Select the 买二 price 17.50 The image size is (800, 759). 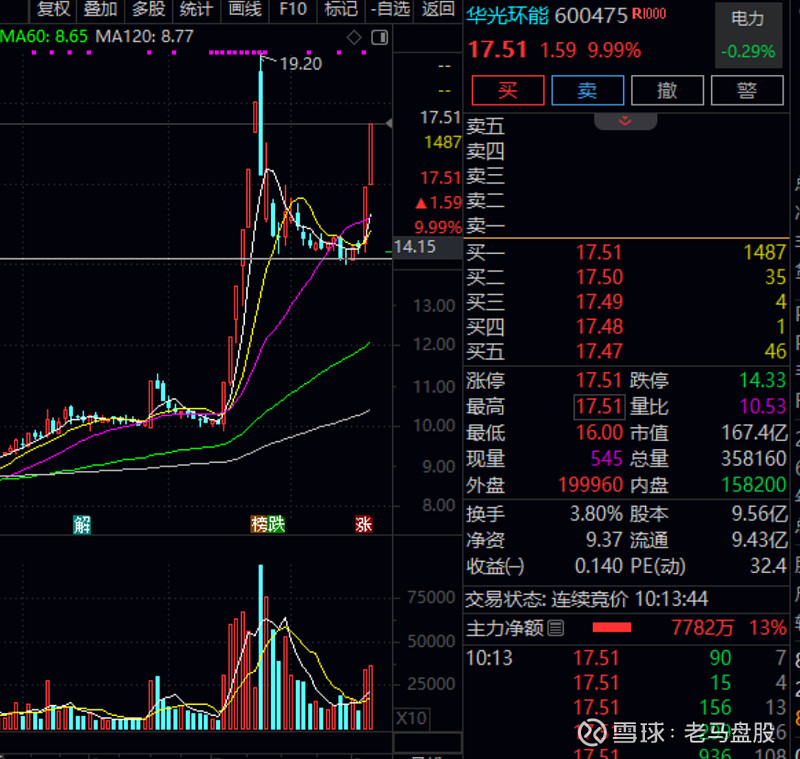pos(599,277)
